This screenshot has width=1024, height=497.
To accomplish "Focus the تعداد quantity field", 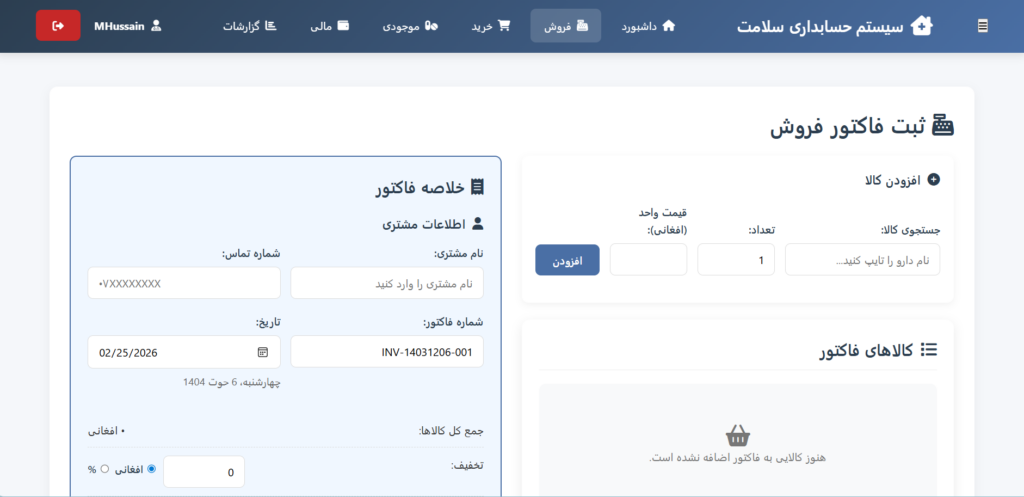I will pos(736,260).
